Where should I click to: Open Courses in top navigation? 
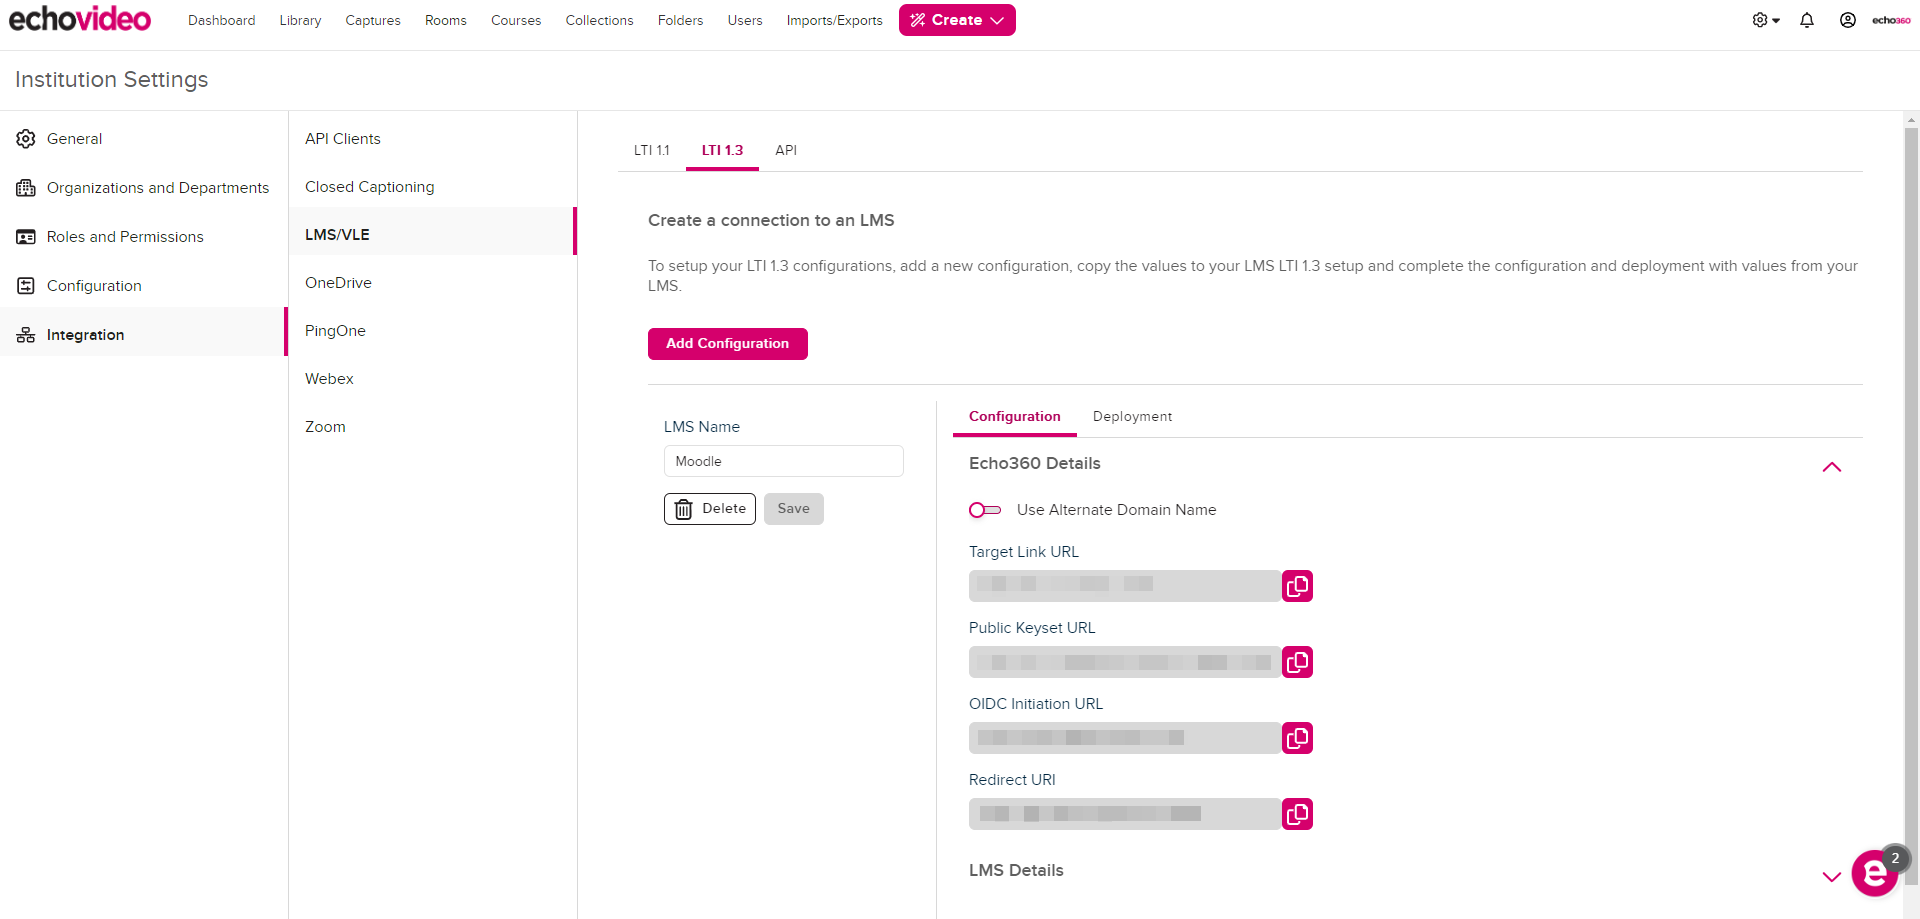[x=516, y=20]
